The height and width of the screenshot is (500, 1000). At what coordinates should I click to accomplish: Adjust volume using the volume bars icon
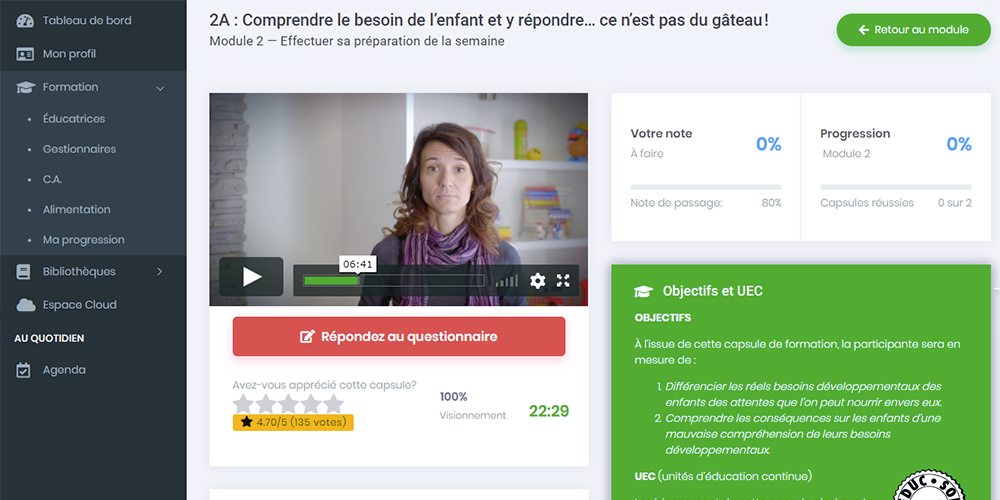pos(506,281)
